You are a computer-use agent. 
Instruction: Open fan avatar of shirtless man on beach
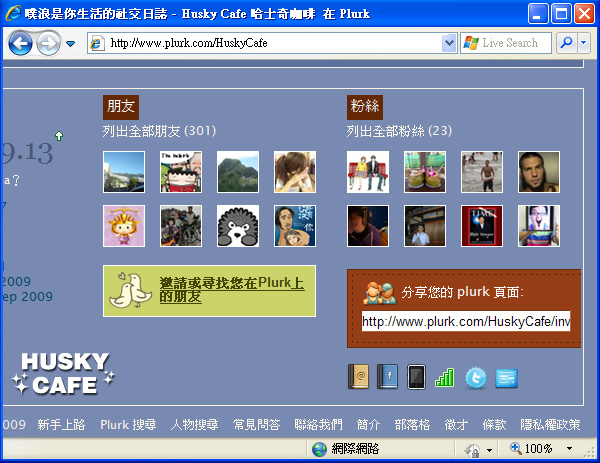pyautogui.click(x=482, y=172)
